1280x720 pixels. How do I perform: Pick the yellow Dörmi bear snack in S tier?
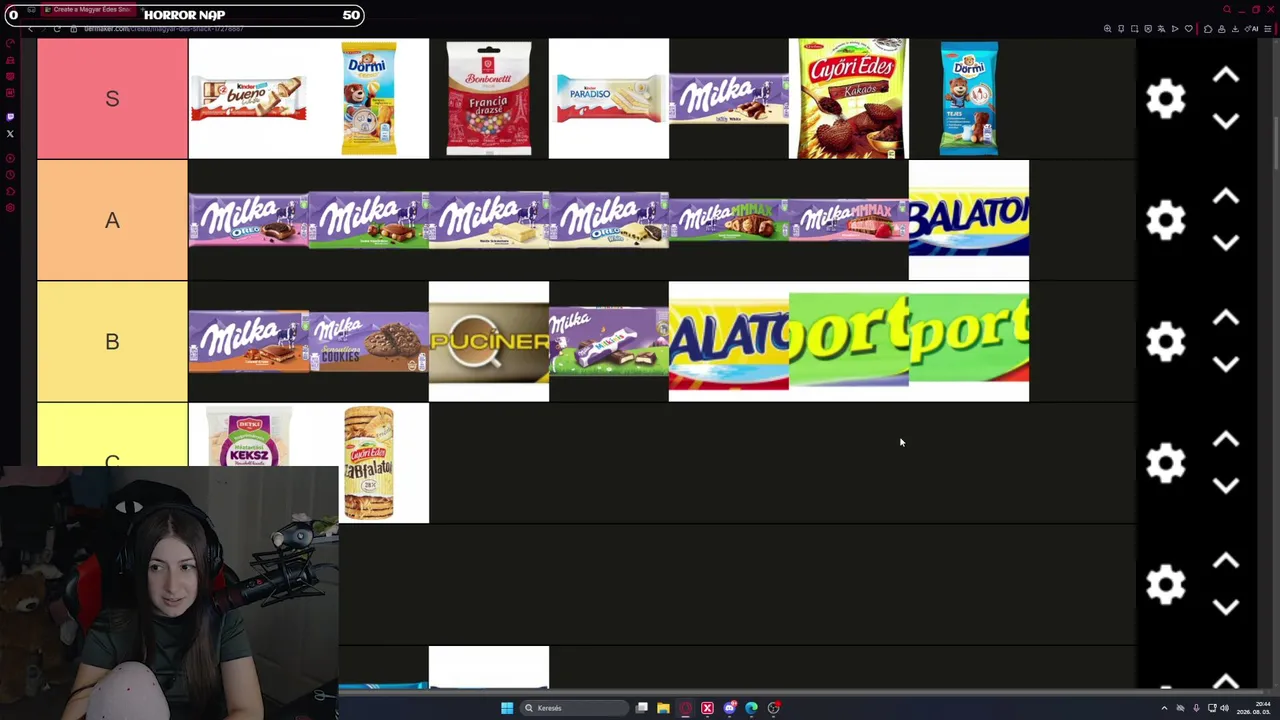click(369, 98)
